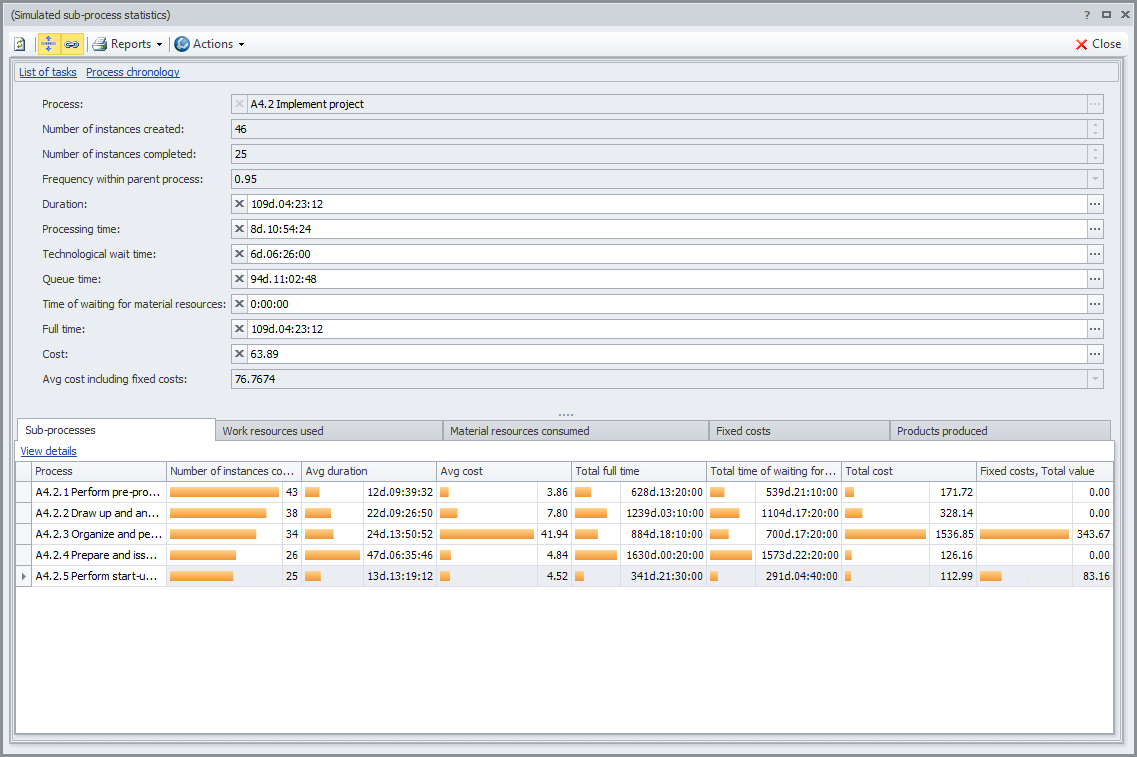Toggle the chain link toolbar button
Viewport: 1137px width, 757px height.
(x=71, y=44)
